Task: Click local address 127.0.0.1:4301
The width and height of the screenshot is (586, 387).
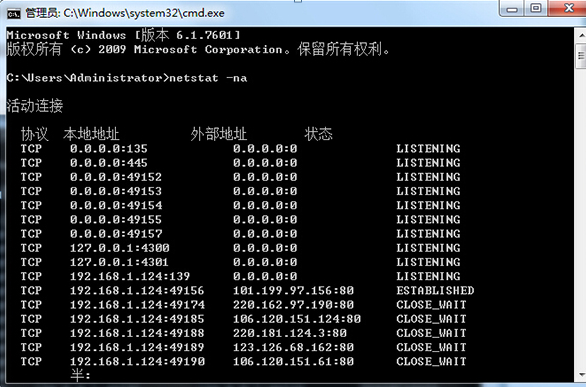Action: tap(120, 262)
